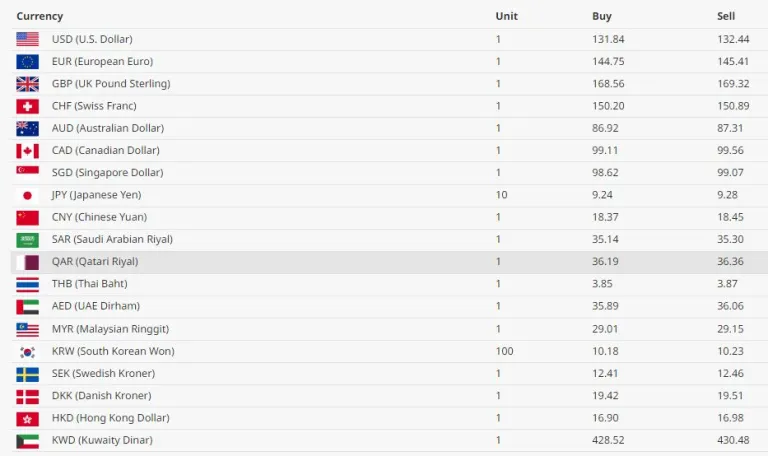Click the UK flag icon
This screenshot has width=768, height=456.
[27, 84]
